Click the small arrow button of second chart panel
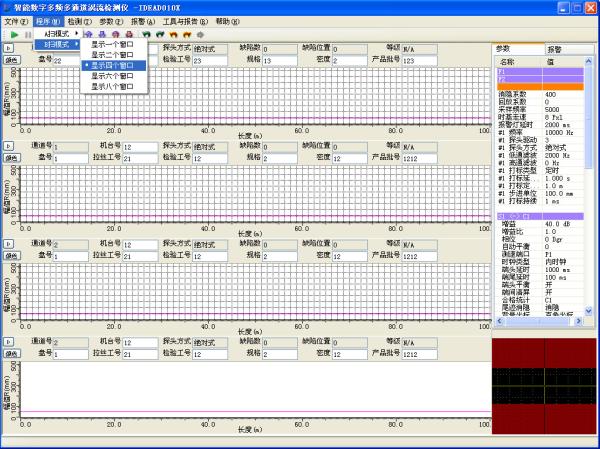 pyautogui.click(x=8, y=146)
